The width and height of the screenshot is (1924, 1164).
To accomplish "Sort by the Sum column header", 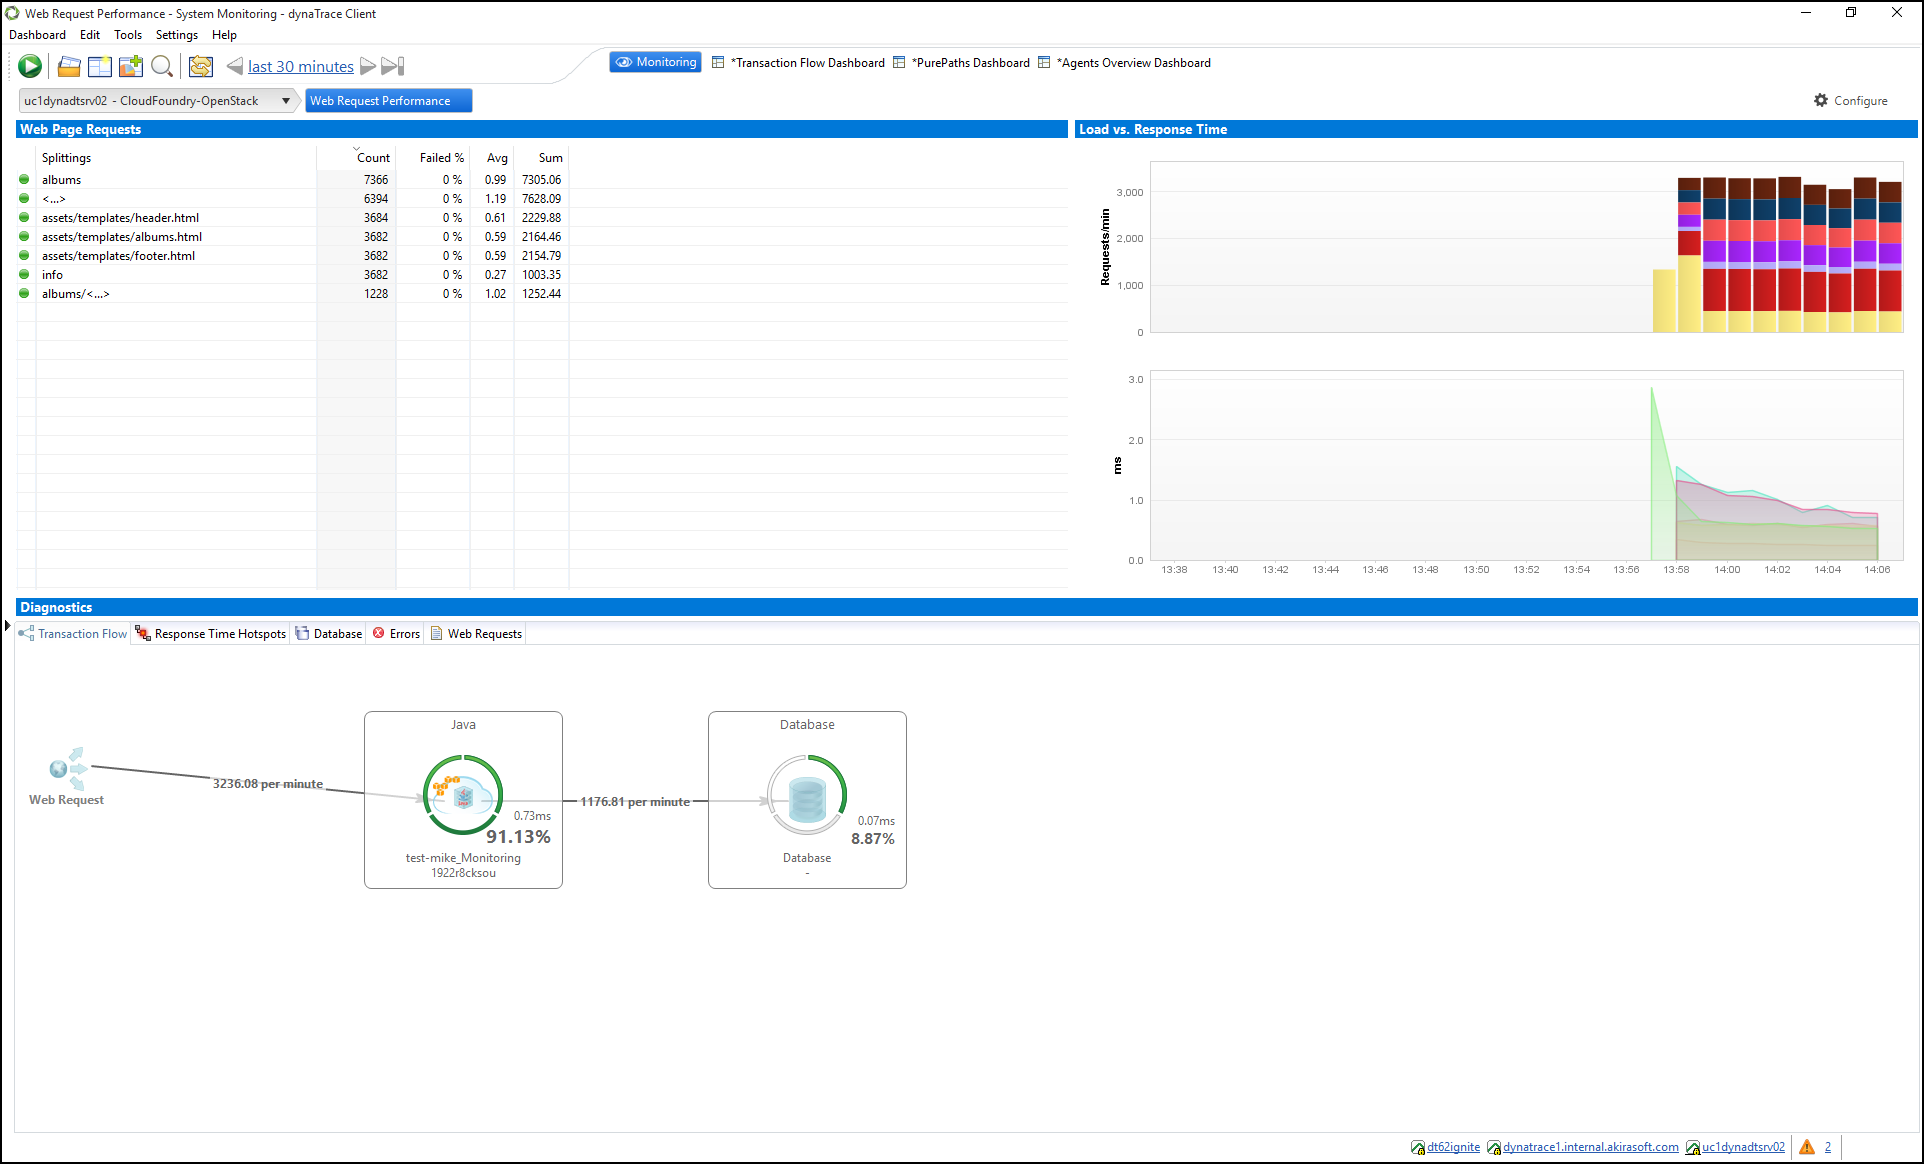I will [x=550, y=158].
